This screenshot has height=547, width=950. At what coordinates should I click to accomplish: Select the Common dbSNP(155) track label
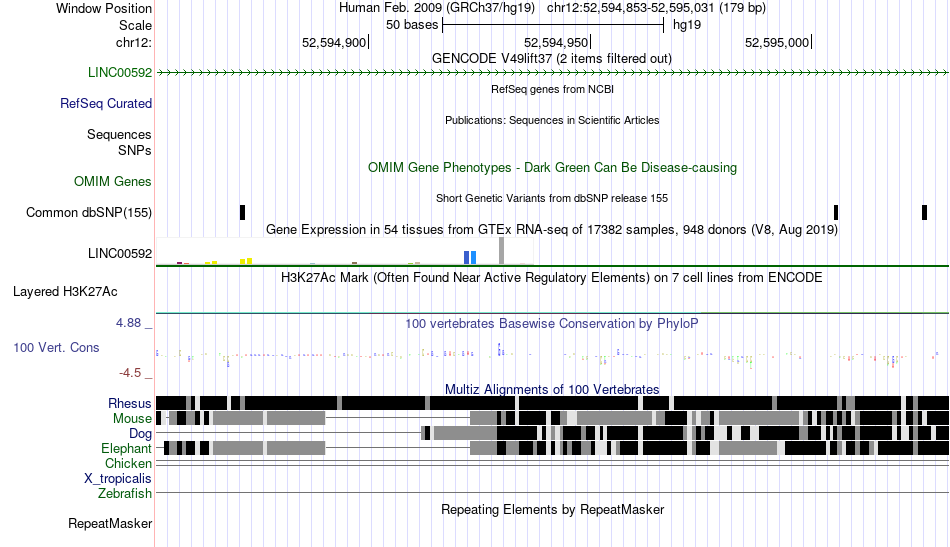coord(89,213)
